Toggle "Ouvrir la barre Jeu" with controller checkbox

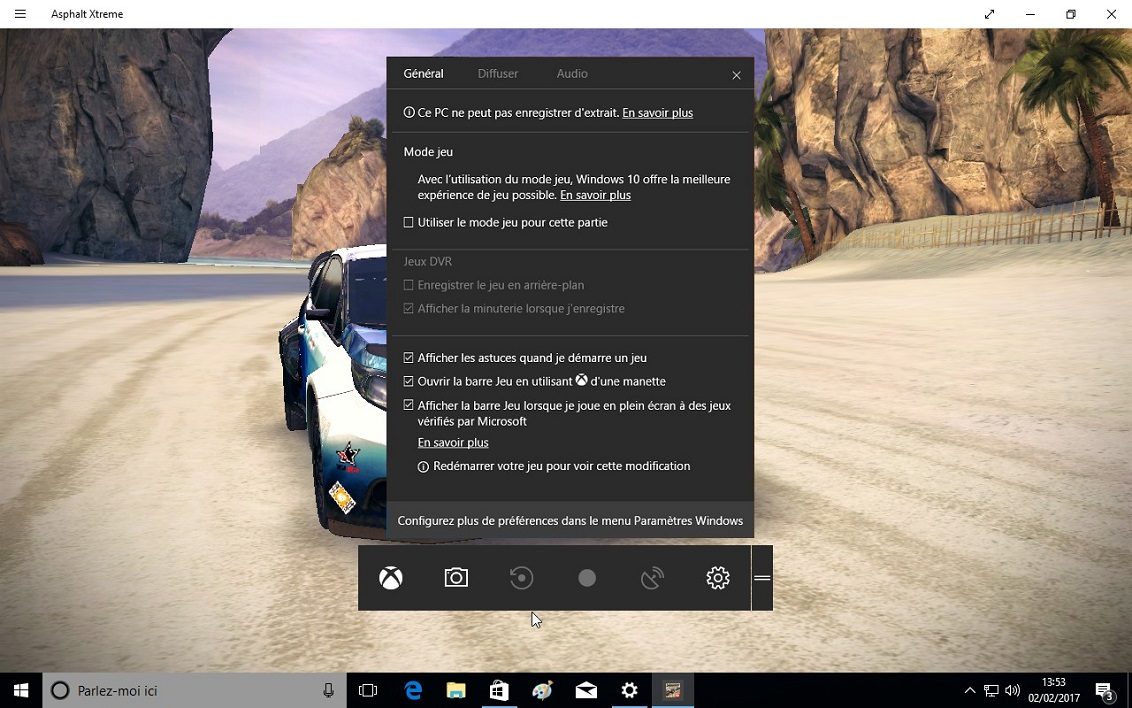tap(408, 382)
